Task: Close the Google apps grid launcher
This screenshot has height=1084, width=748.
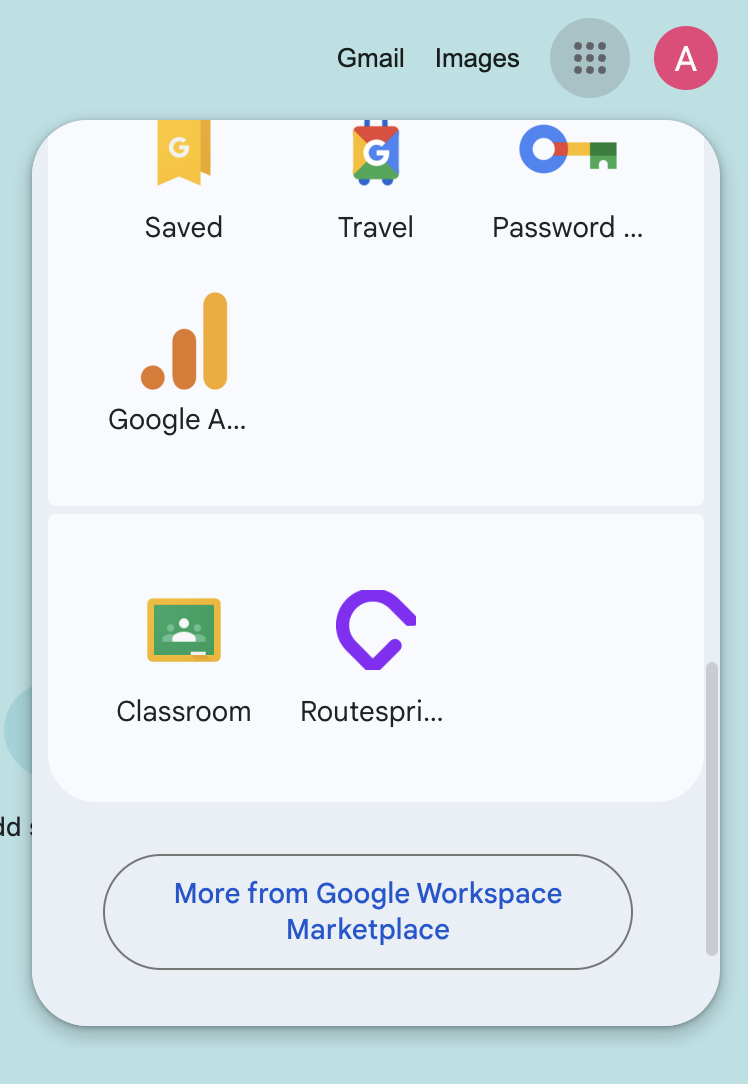Action: pyautogui.click(x=590, y=58)
